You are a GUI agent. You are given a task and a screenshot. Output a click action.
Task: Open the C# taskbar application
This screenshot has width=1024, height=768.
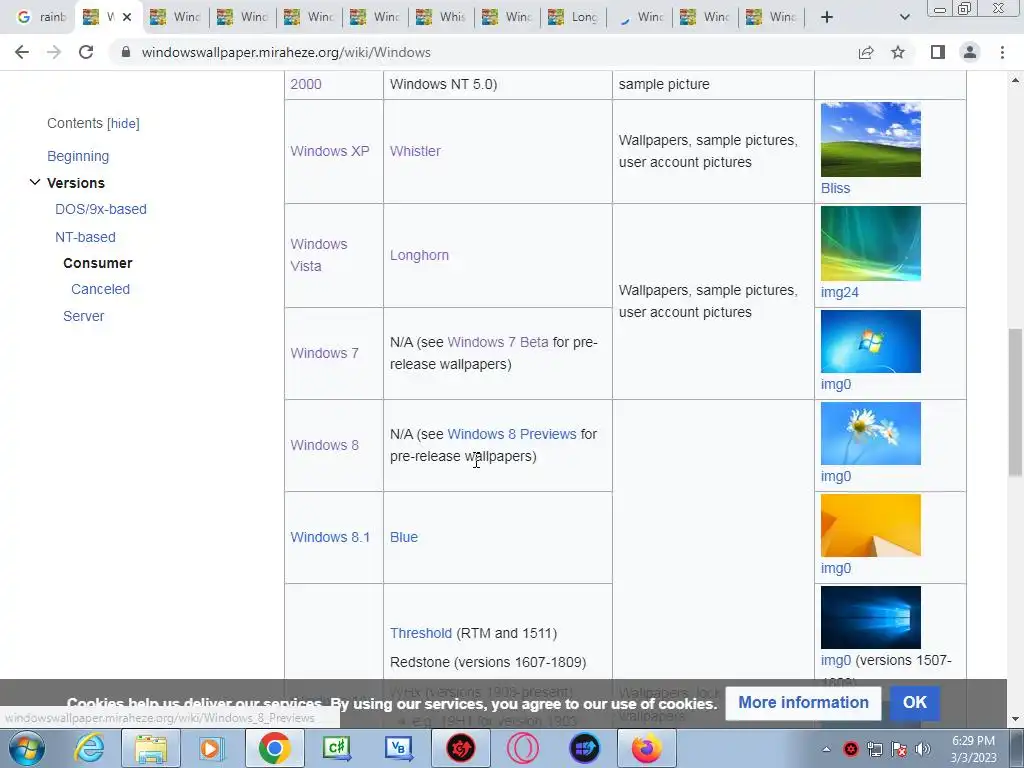(336, 748)
